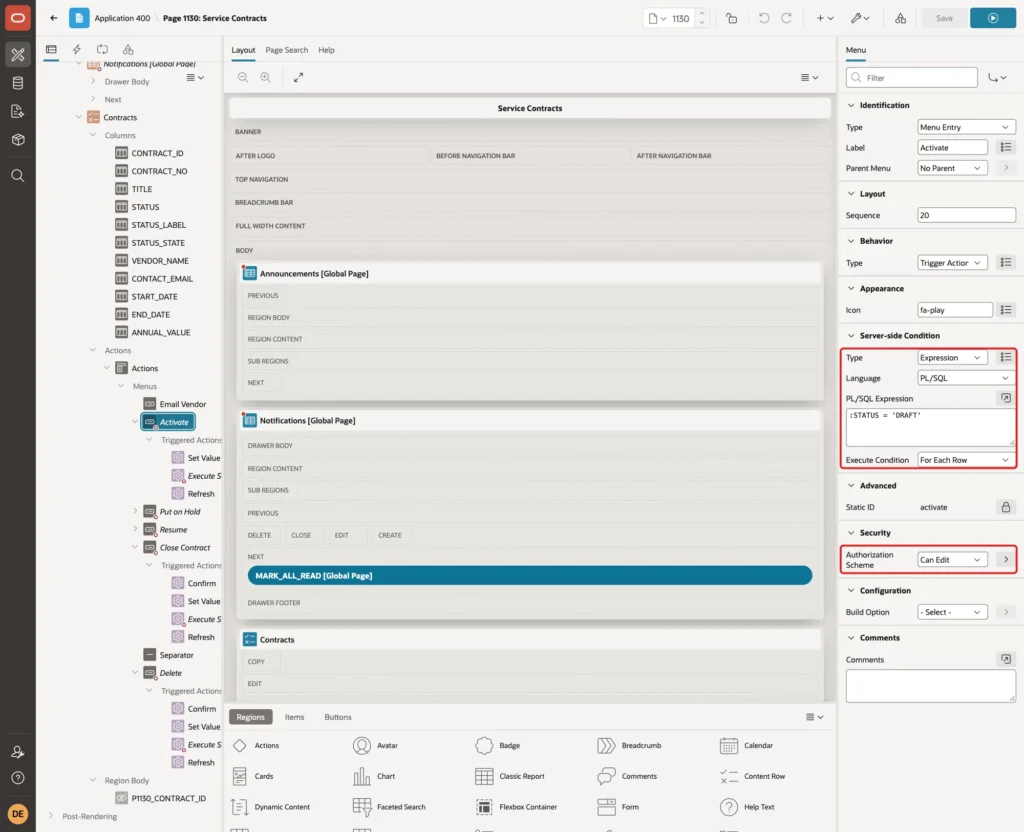The image size is (1024, 832).
Task: Select MARK_ALL_READ global page button
Action: point(530,575)
